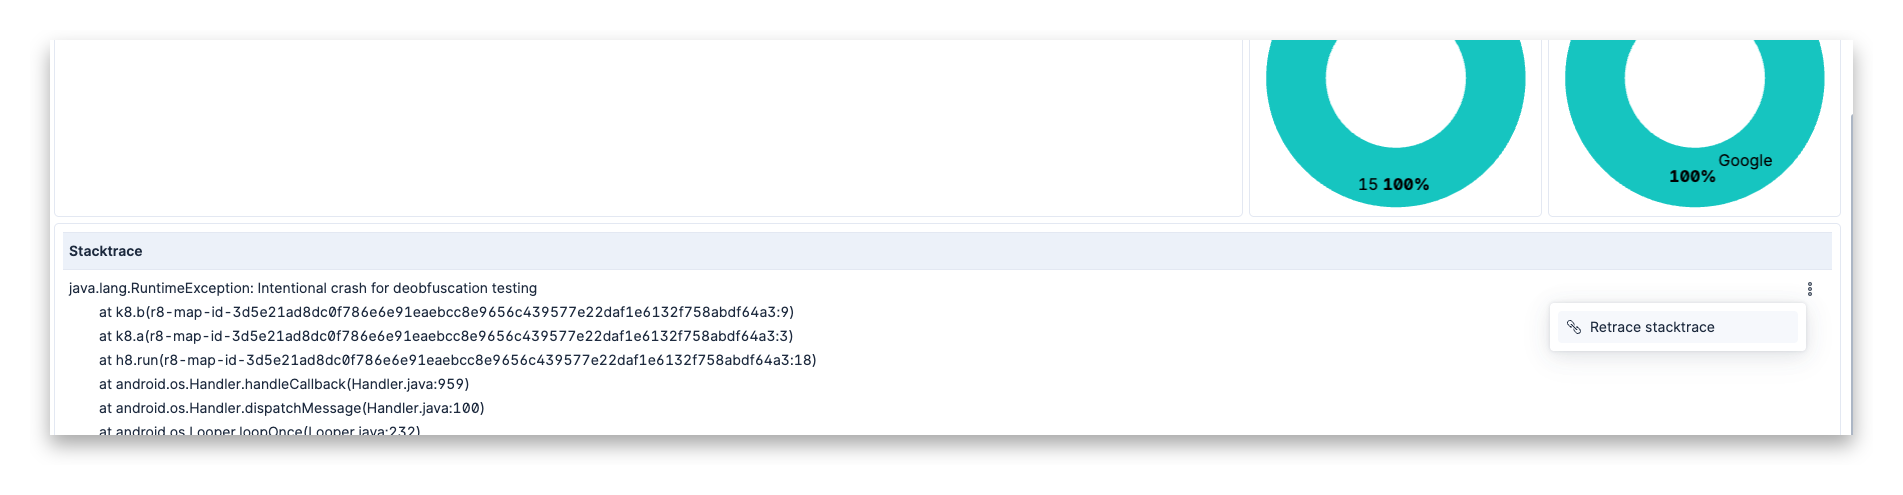The height and width of the screenshot is (495, 1903).
Task: Click the Stacktrace column header
Action: tap(105, 251)
